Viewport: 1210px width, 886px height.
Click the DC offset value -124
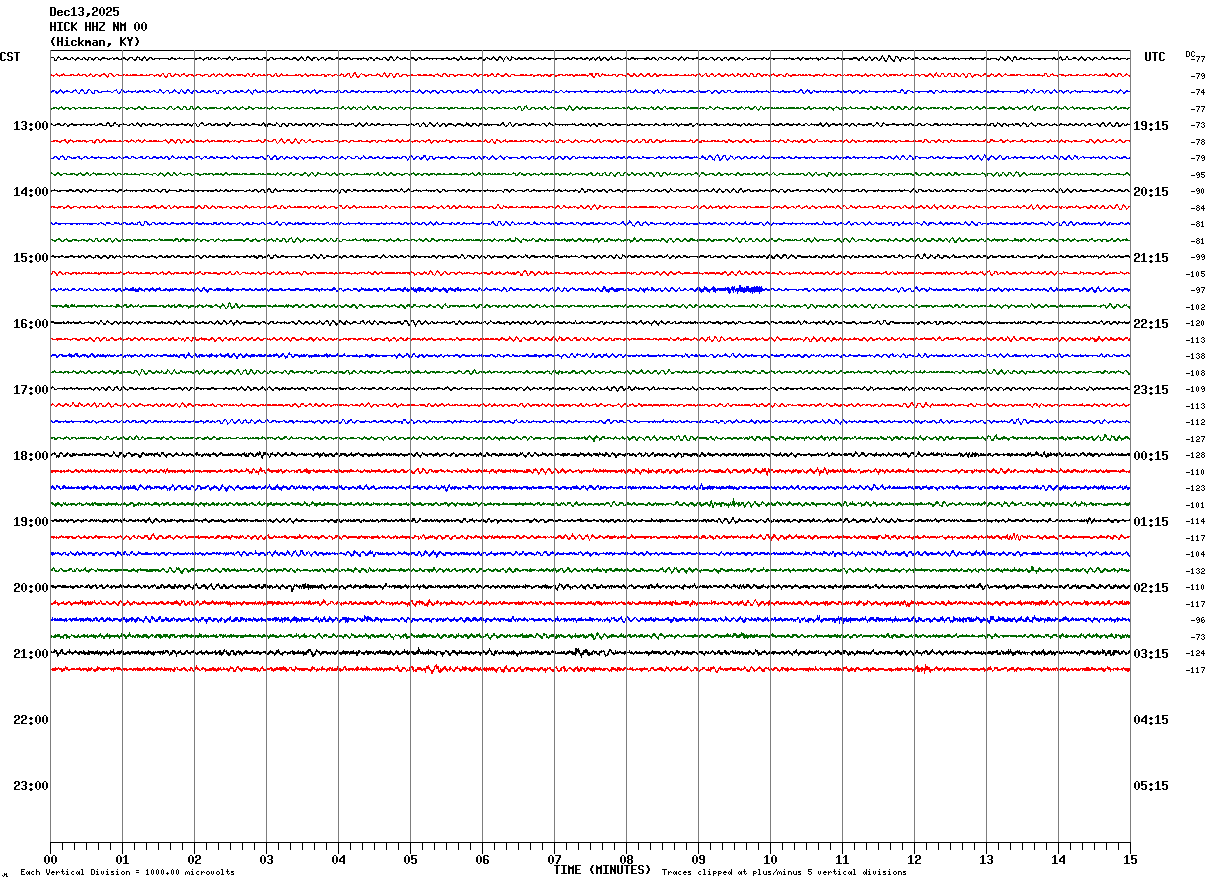1195,653
